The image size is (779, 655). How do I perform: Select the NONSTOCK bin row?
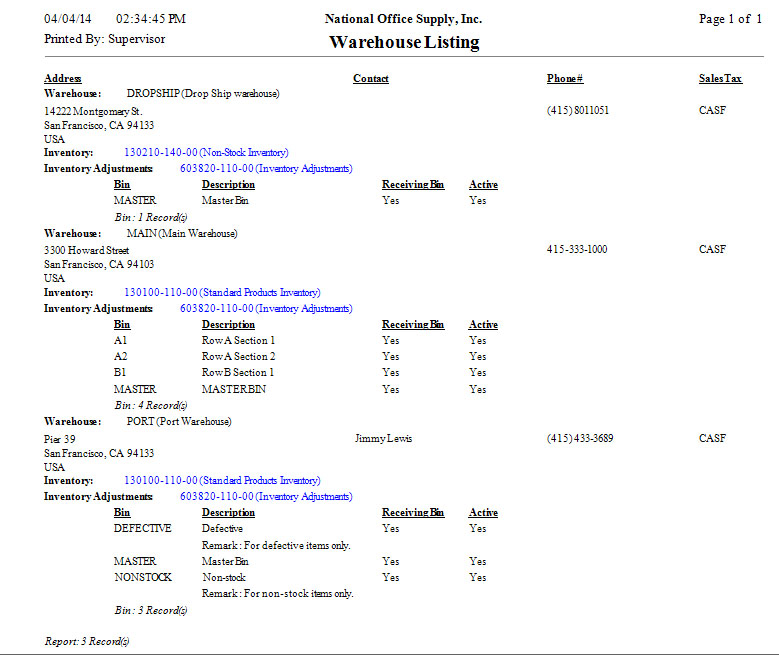[x=142, y=578]
